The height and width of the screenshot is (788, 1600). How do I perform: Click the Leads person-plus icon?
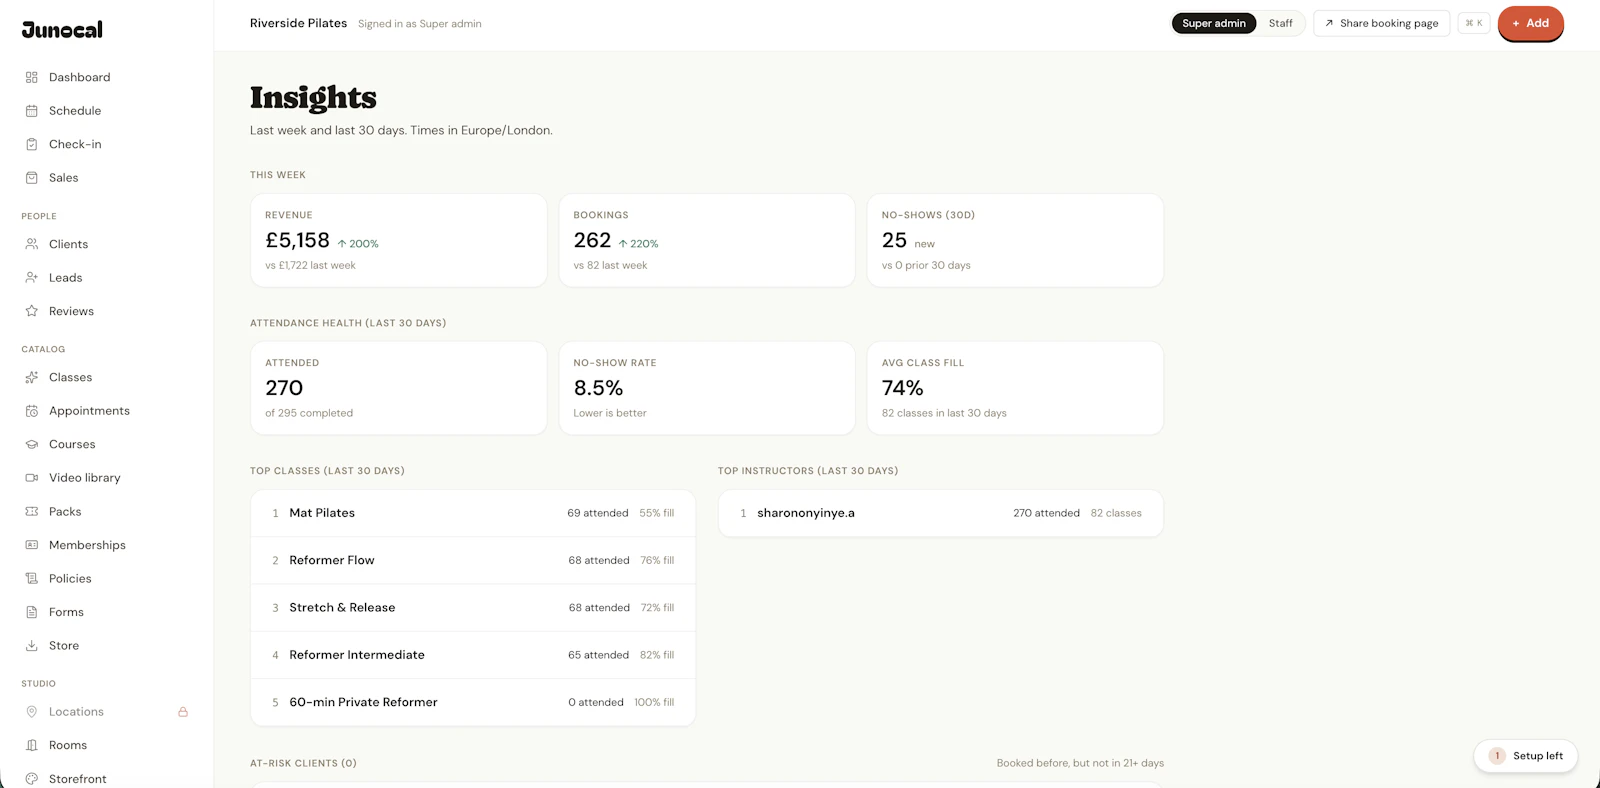click(32, 278)
